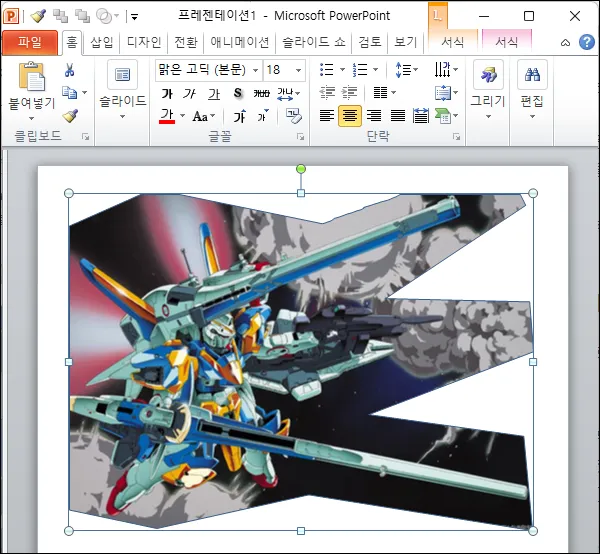Click Increase font size icon
Screen dimensions: 600x554
[x=240, y=116]
